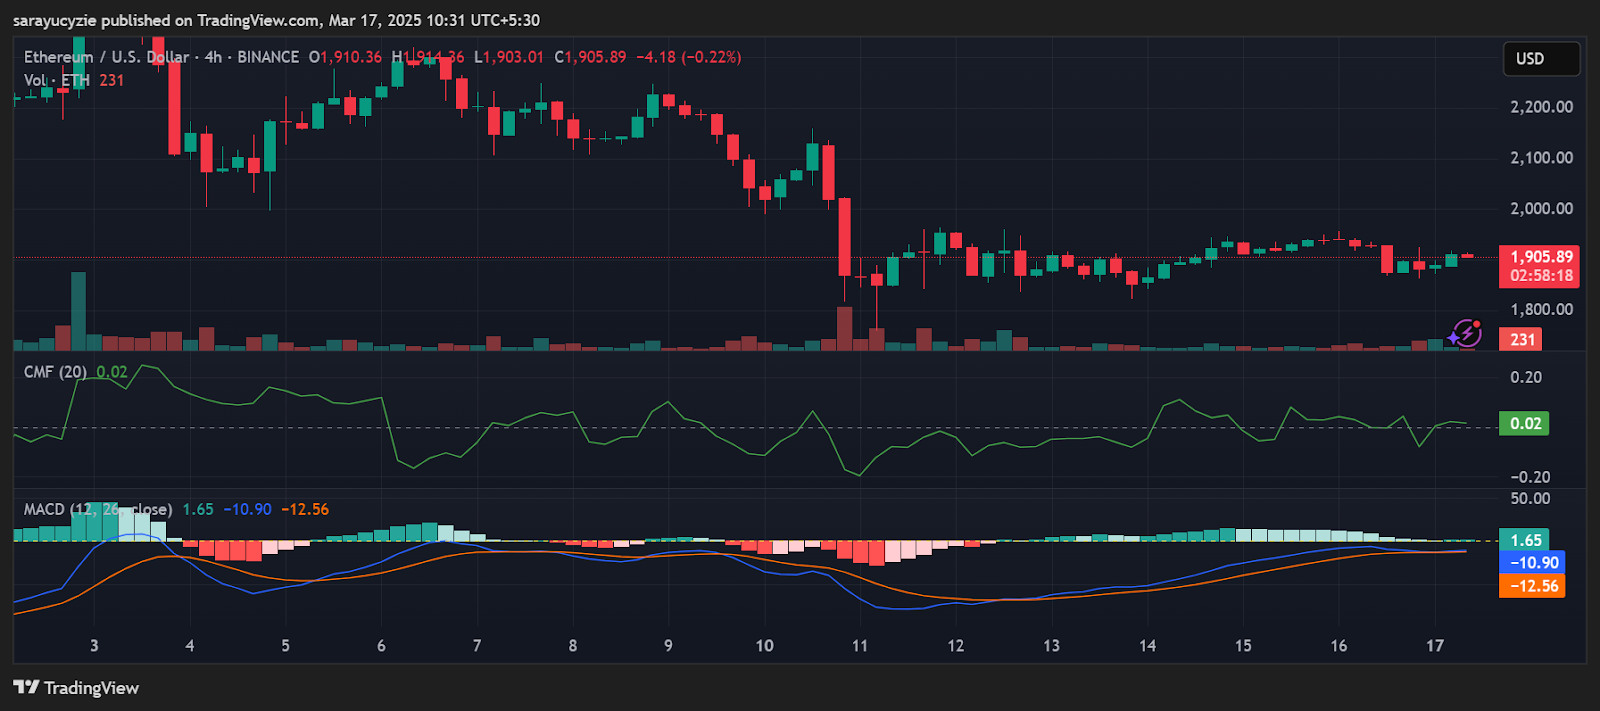Click the Vol · ETH indicator label

point(57,80)
